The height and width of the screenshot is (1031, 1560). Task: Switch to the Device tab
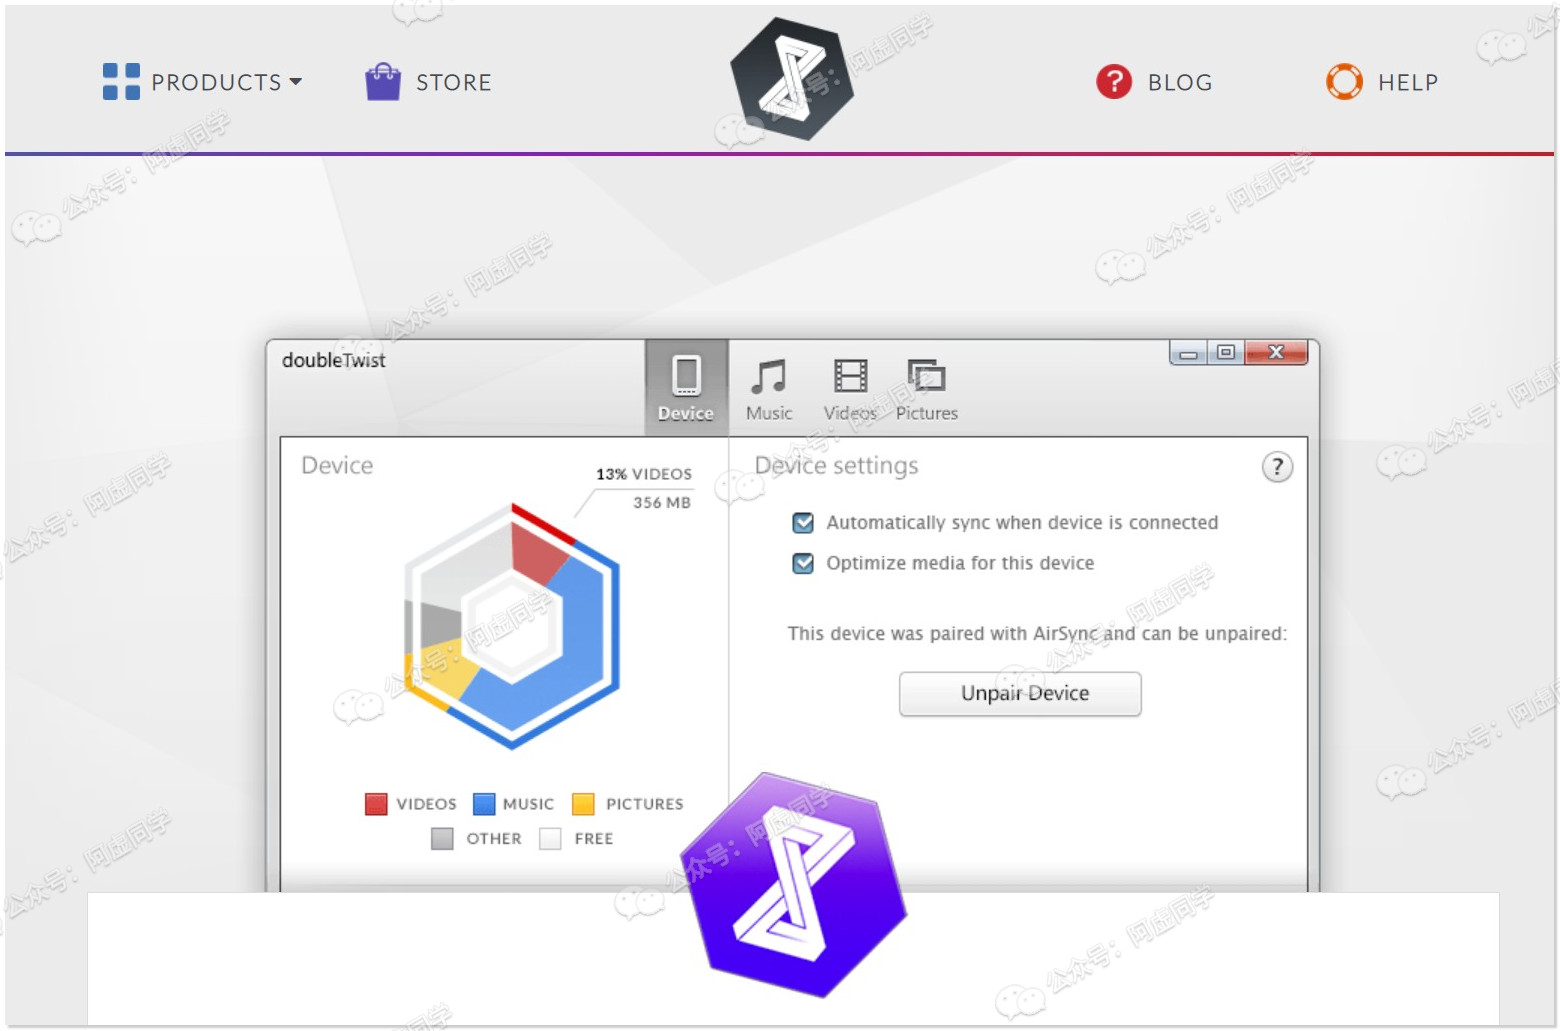pos(686,388)
